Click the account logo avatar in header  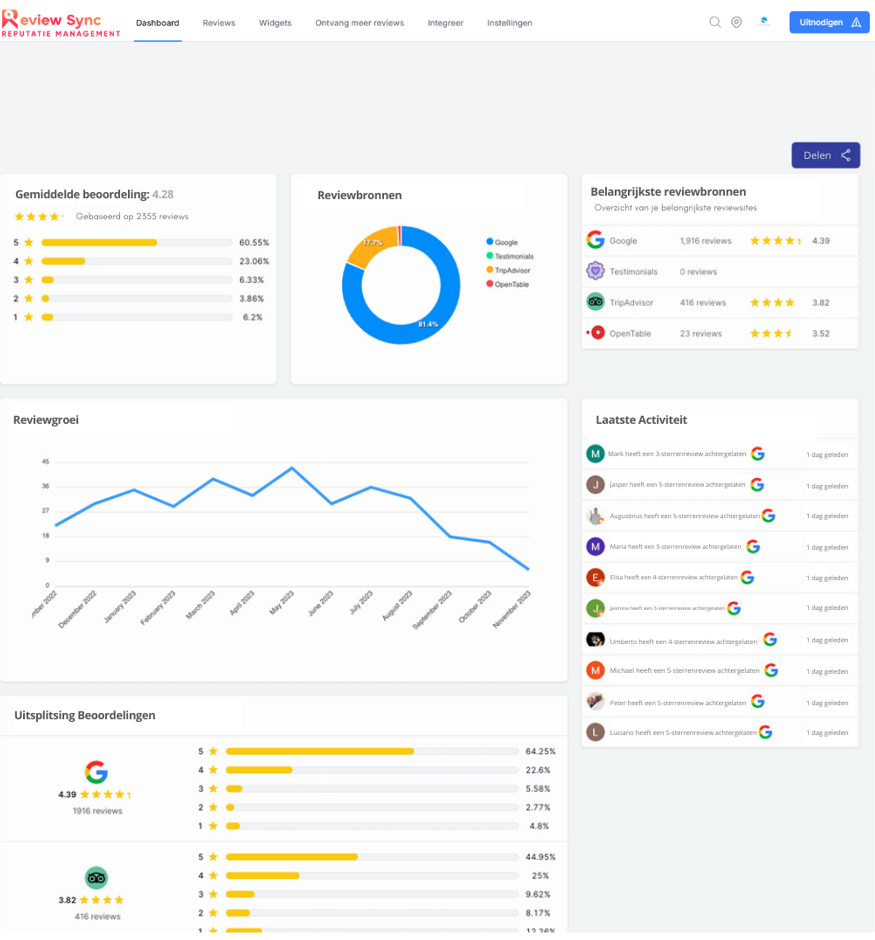pos(764,22)
